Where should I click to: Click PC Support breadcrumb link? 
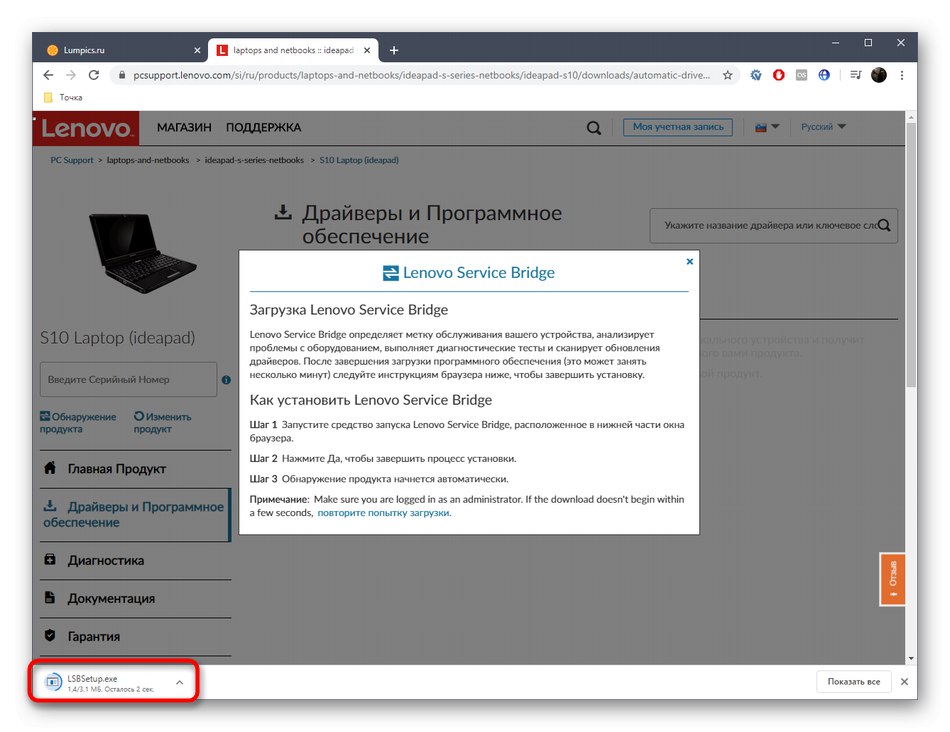tap(71, 161)
